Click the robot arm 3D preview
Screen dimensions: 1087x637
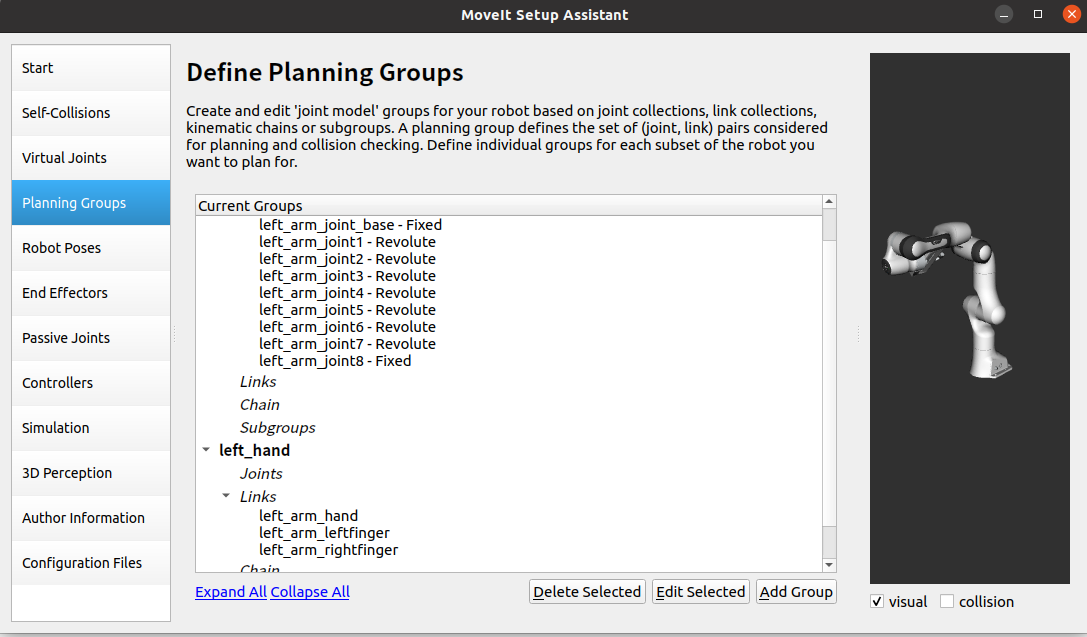pos(970,318)
